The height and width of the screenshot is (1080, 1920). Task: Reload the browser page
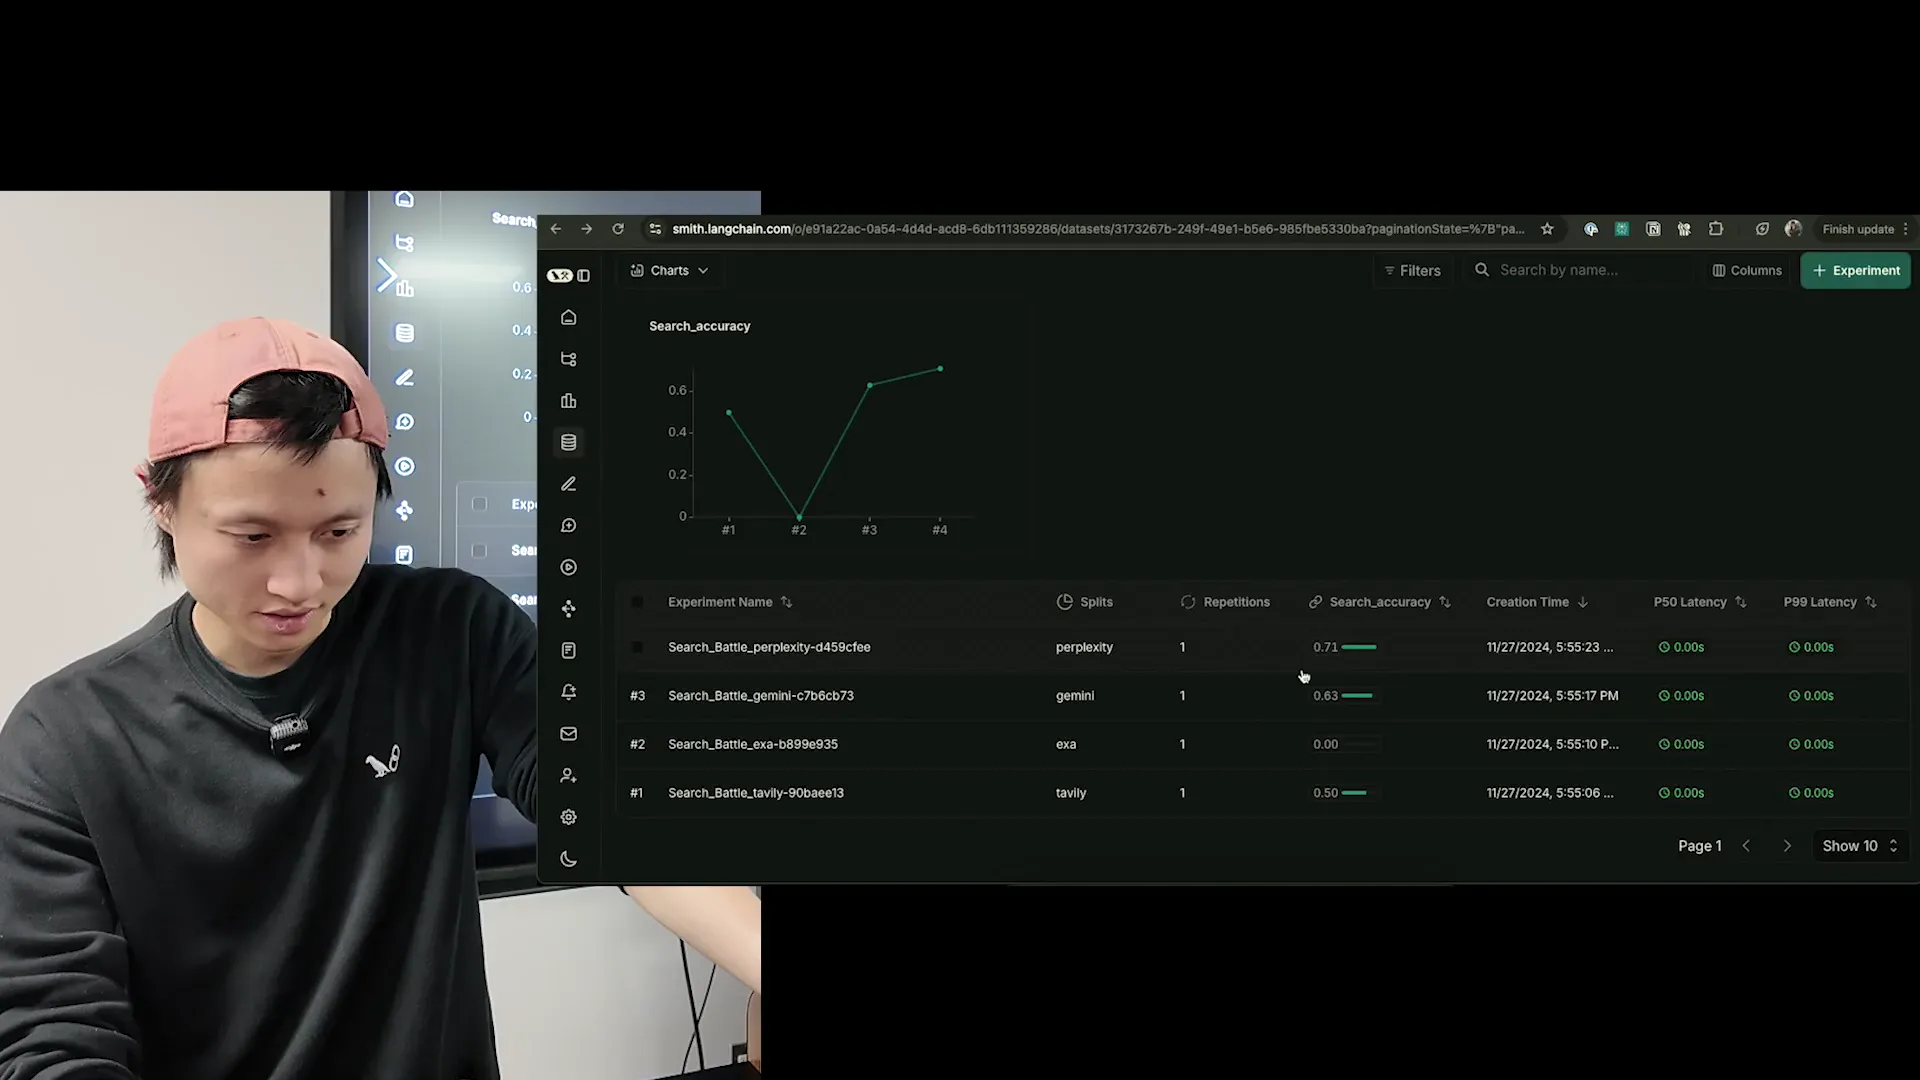point(618,229)
